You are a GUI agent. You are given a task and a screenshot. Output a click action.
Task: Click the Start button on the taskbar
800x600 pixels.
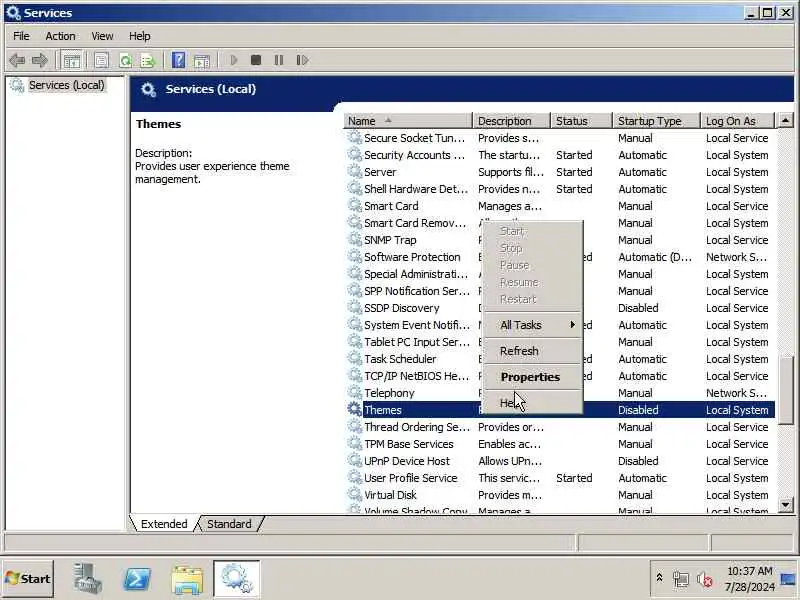pyautogui.click(x=28, y=579)
